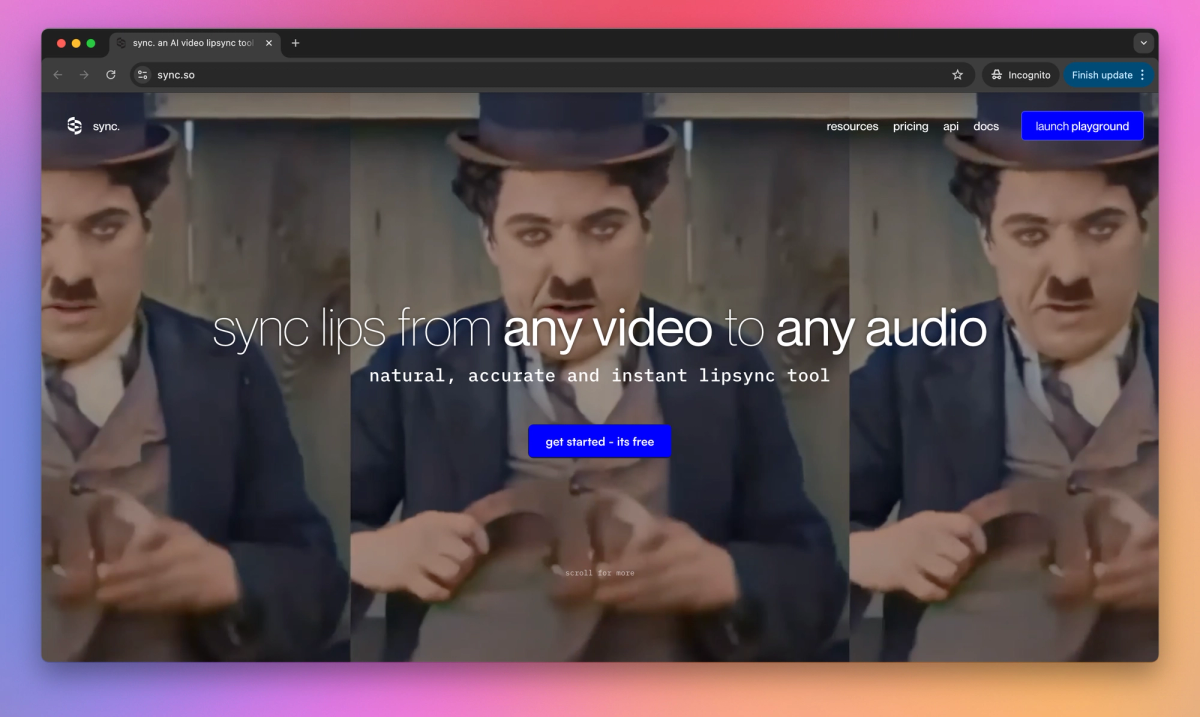Open the resources menu item

click(852, 127)
